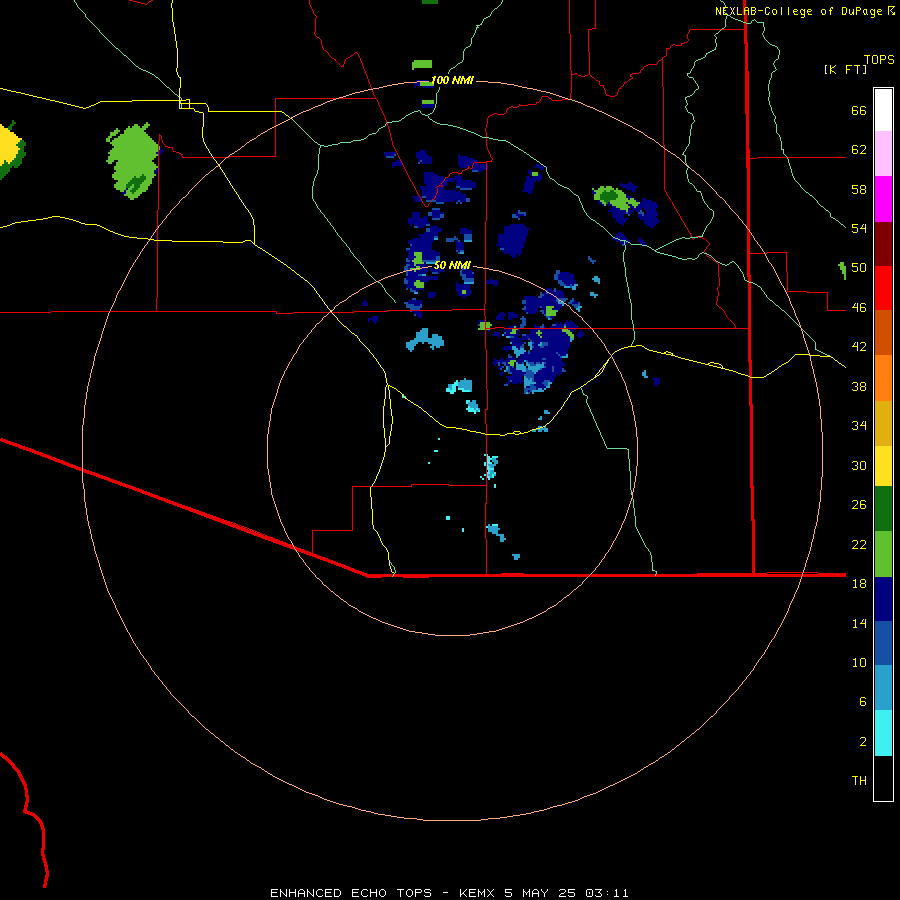
Task: Click the legend value "6"
Action: [862, 701]
